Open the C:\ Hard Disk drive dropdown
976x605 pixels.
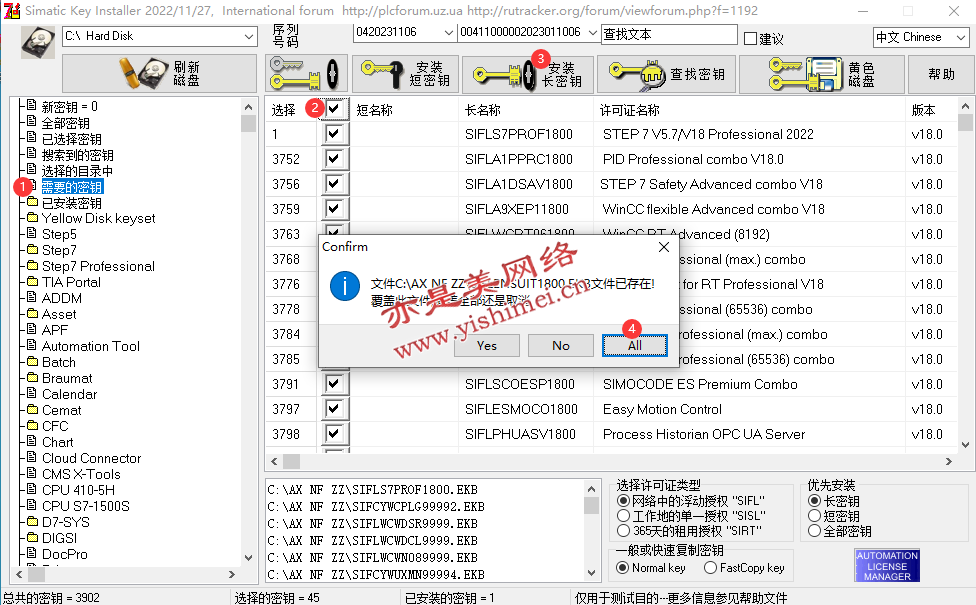(x=248, y=36)
